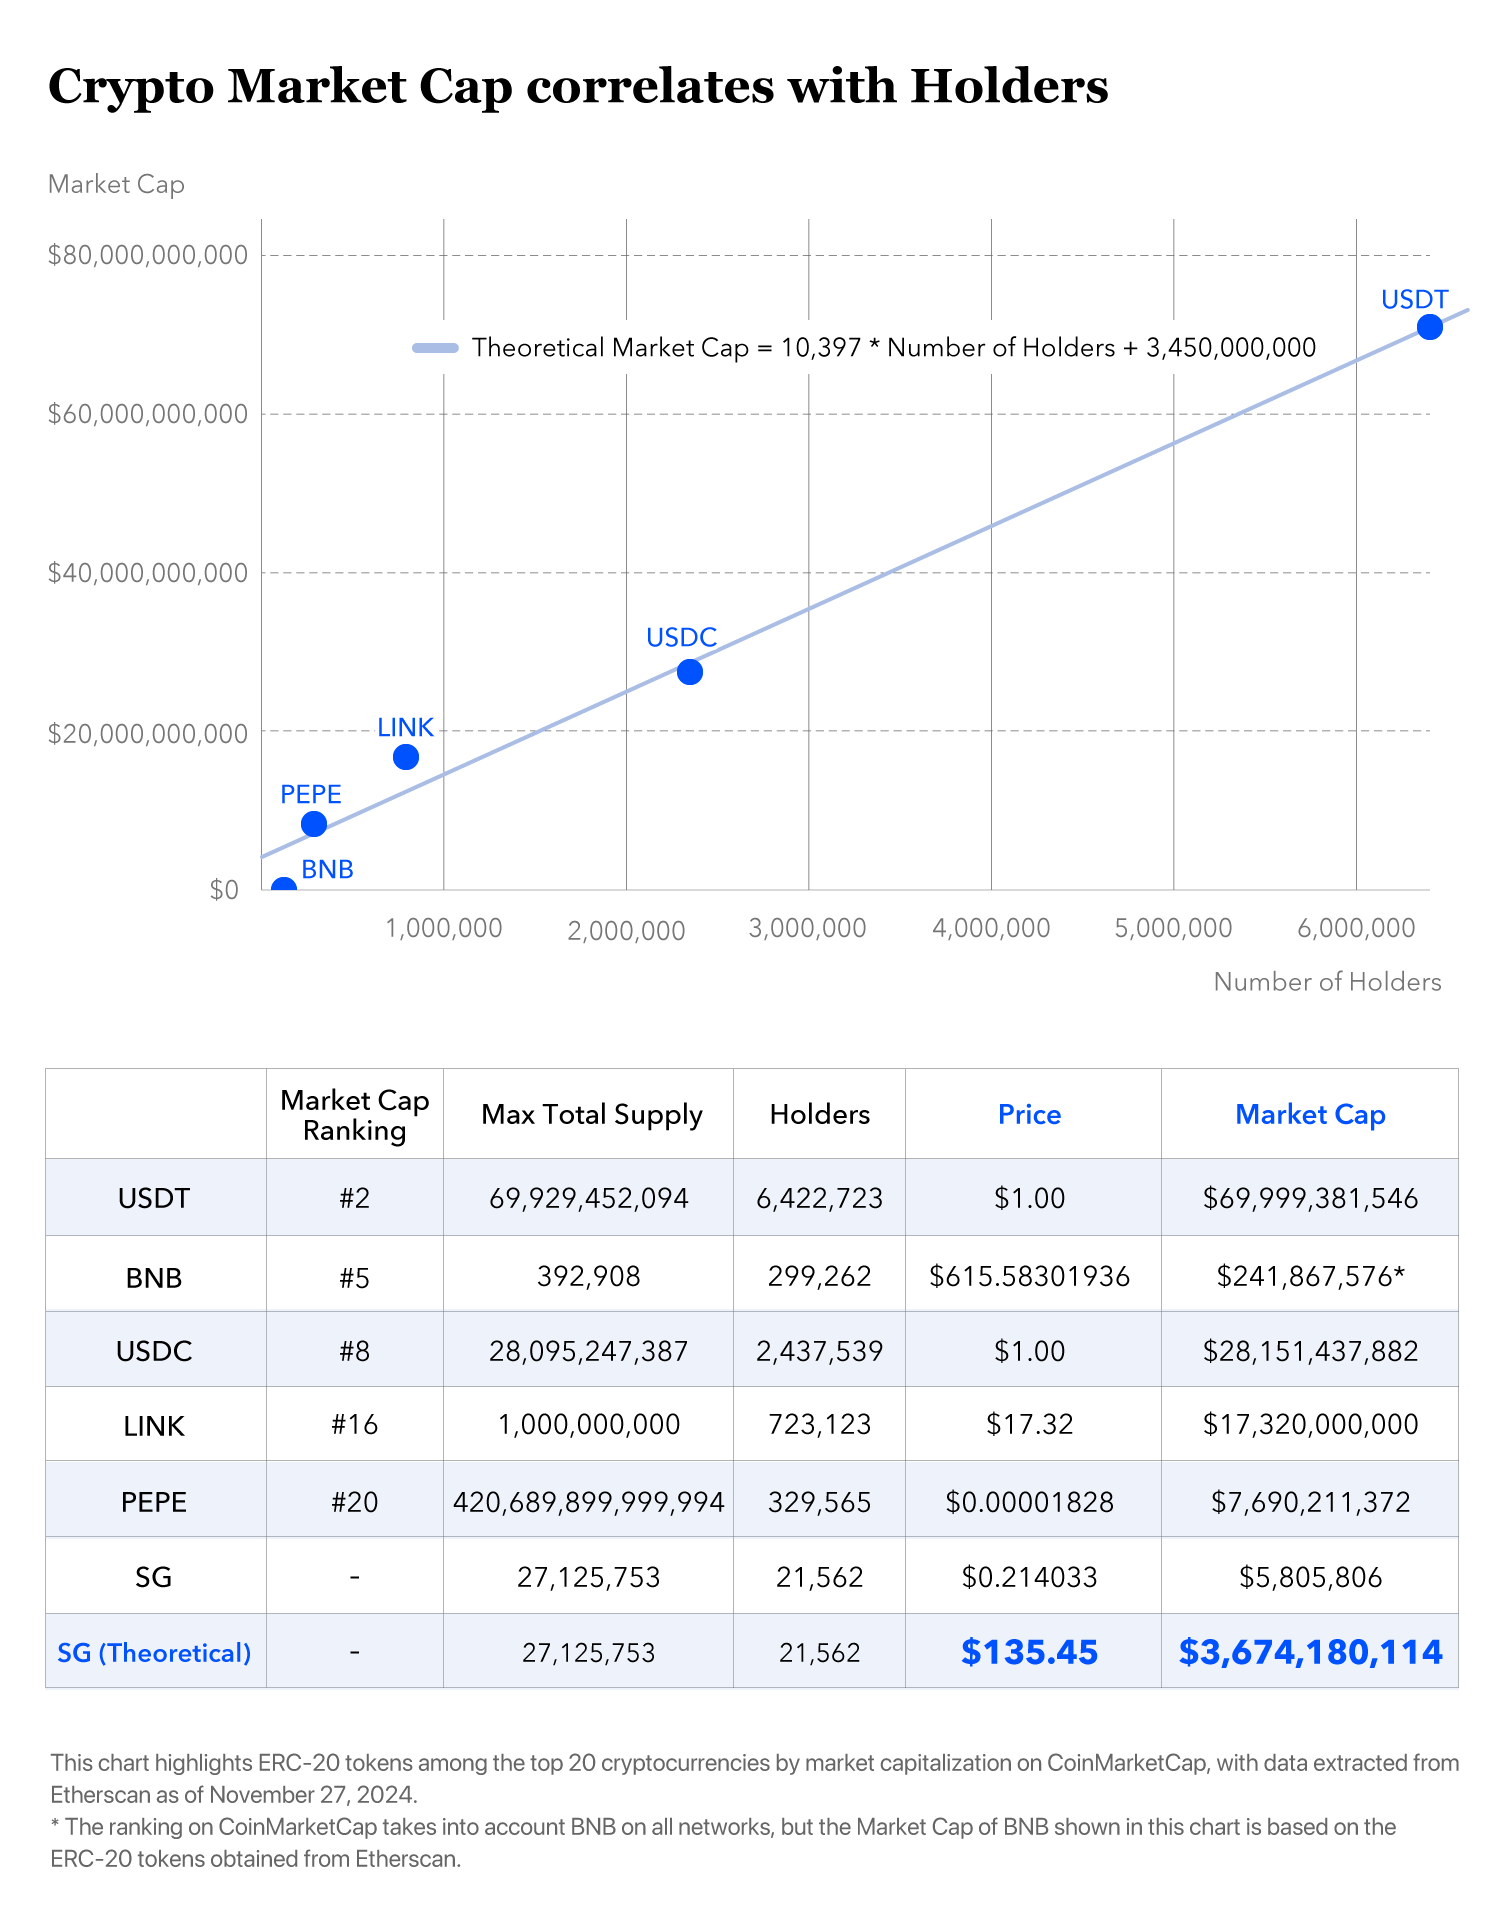Click the PEPE data point dot
Screen dimensions: 1504x1925
coord(313,824)
